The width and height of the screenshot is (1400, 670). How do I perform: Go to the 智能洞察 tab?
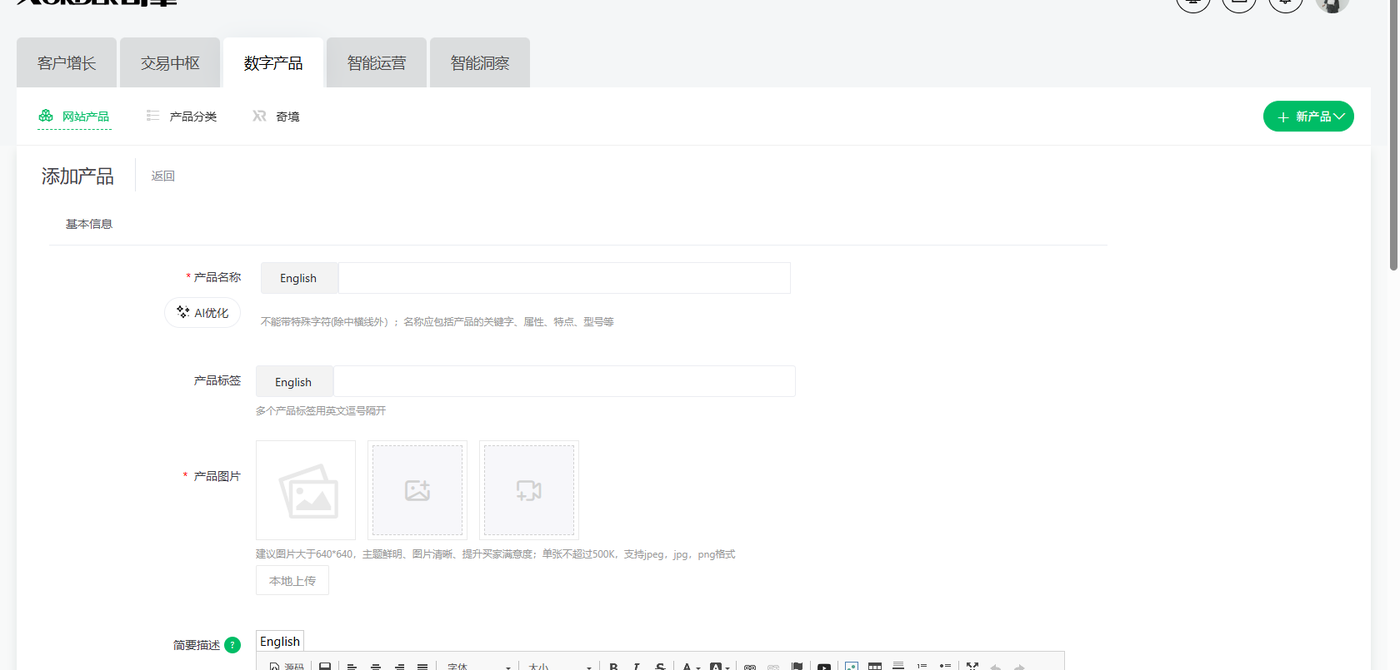point(480,63)
